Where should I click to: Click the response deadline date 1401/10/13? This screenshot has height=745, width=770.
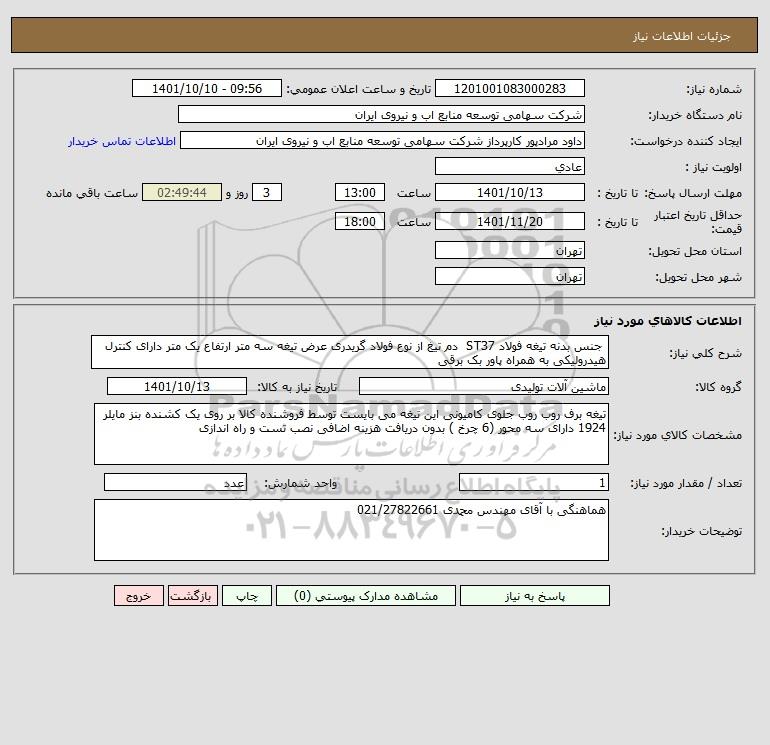pyautogui.click(x=510, y=193)
